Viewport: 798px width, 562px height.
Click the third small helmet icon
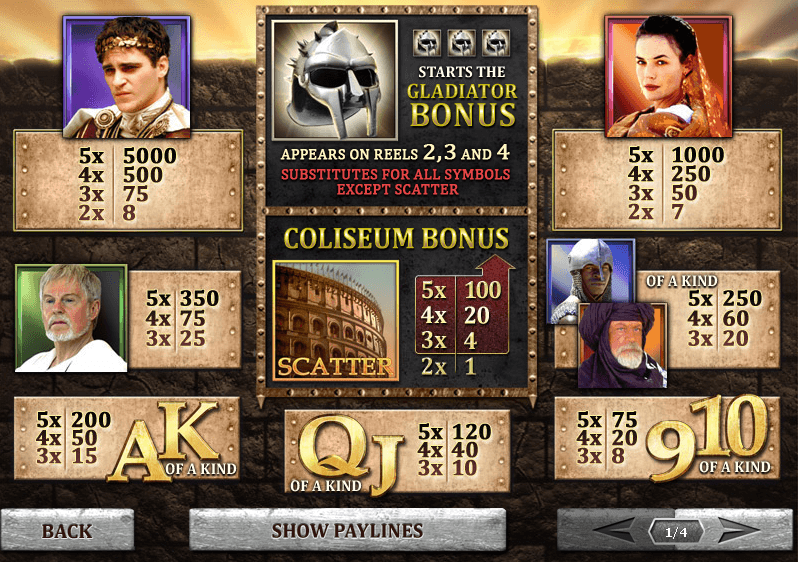pyautogui.click(x=496, y=43)
